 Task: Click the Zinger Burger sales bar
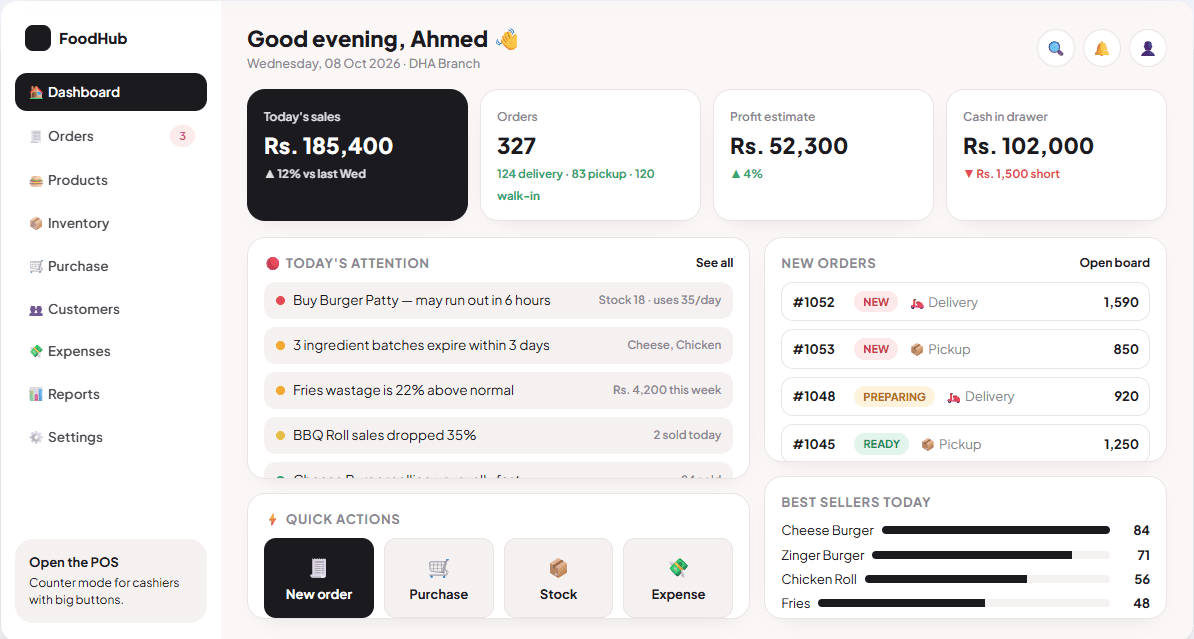(x=991, y=555)
